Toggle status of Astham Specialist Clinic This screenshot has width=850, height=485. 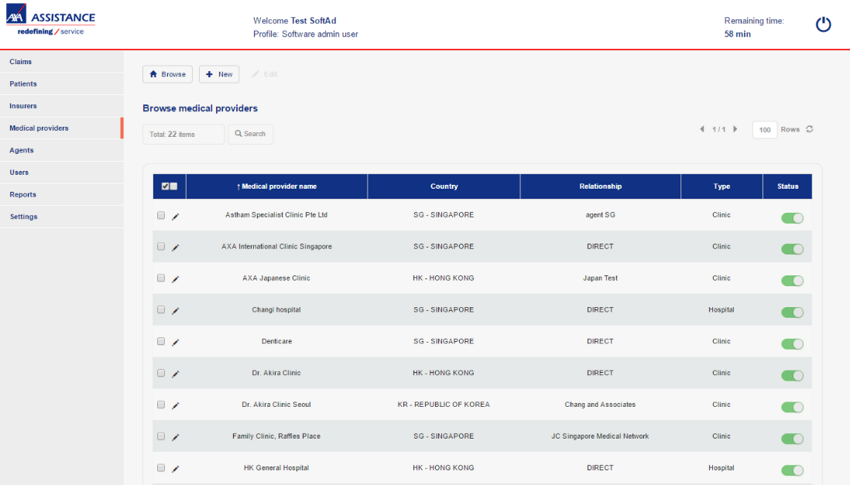[x=792, y=218]
